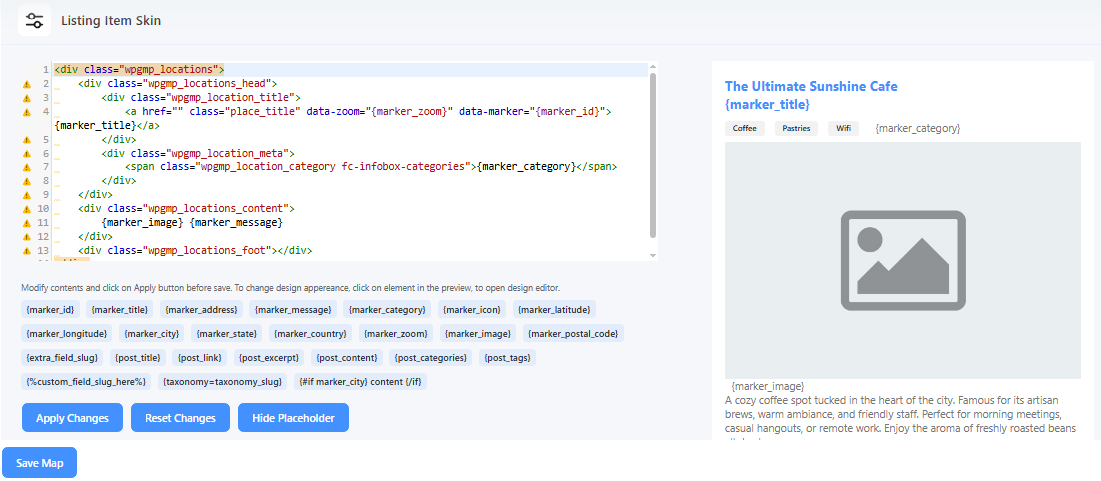The width and height of the screenshot is (1101, 481).
Task: Select the {post_link} placeholder tag
Action: (x=201, y=358)
